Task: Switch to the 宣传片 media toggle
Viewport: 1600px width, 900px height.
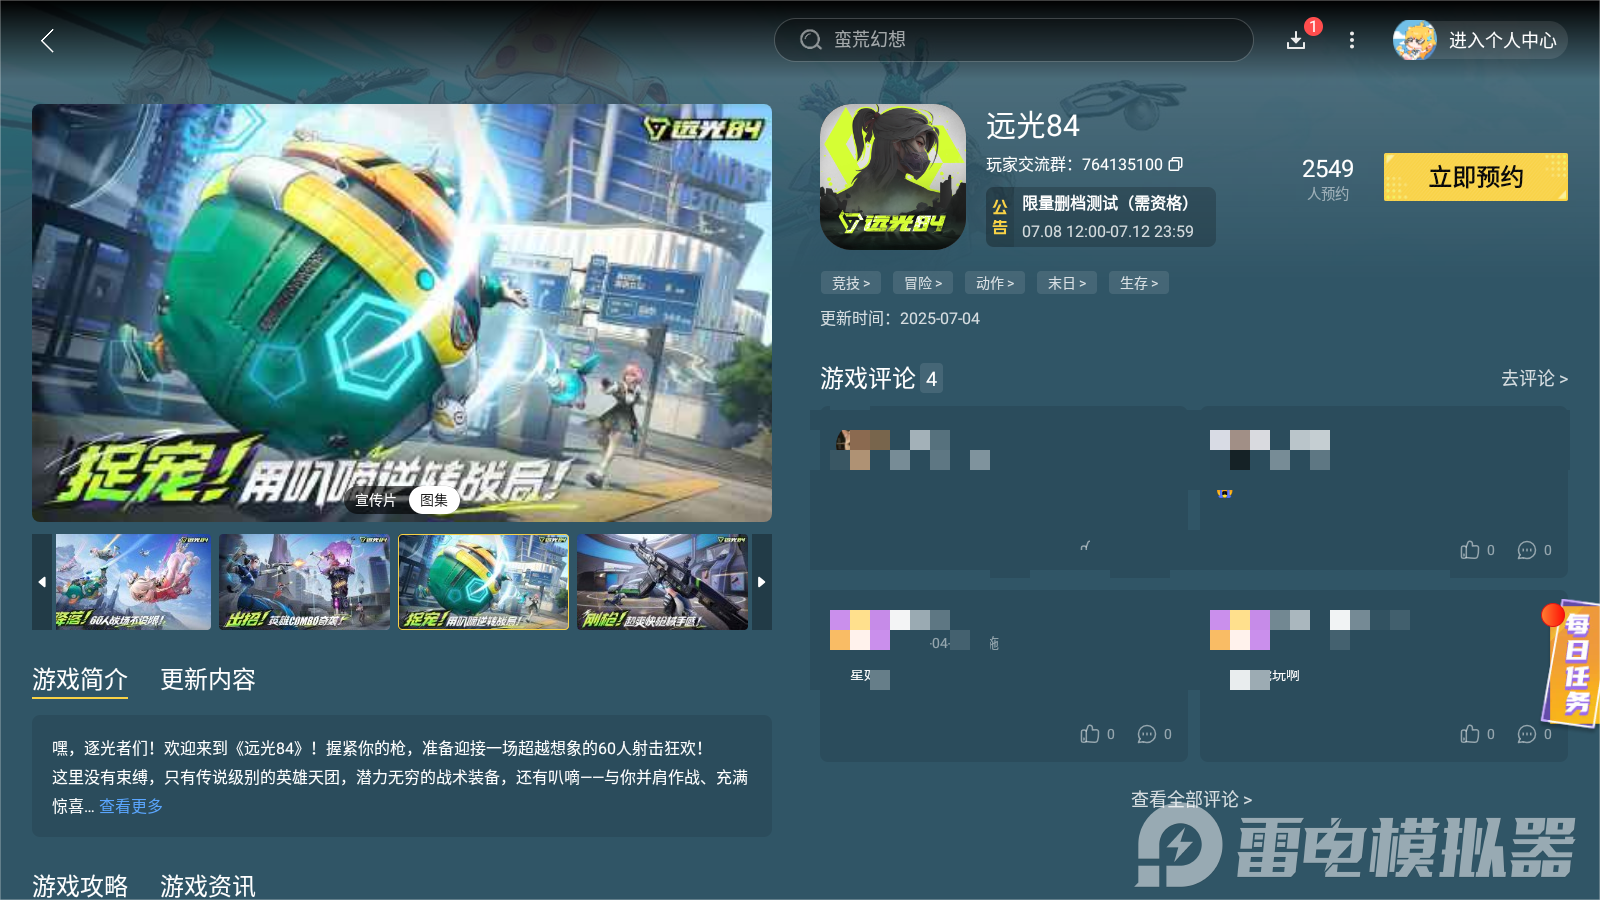Action: 374,500
